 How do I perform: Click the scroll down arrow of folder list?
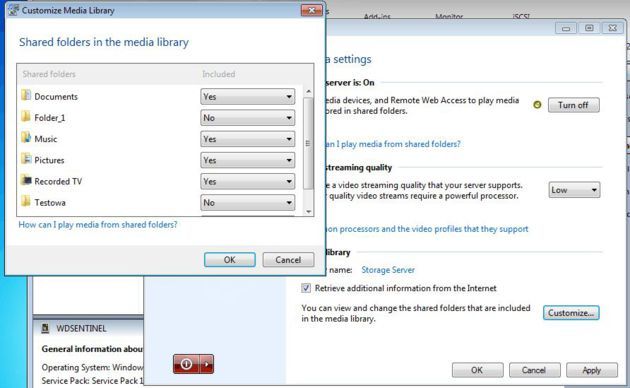click(x=308, y=211)
